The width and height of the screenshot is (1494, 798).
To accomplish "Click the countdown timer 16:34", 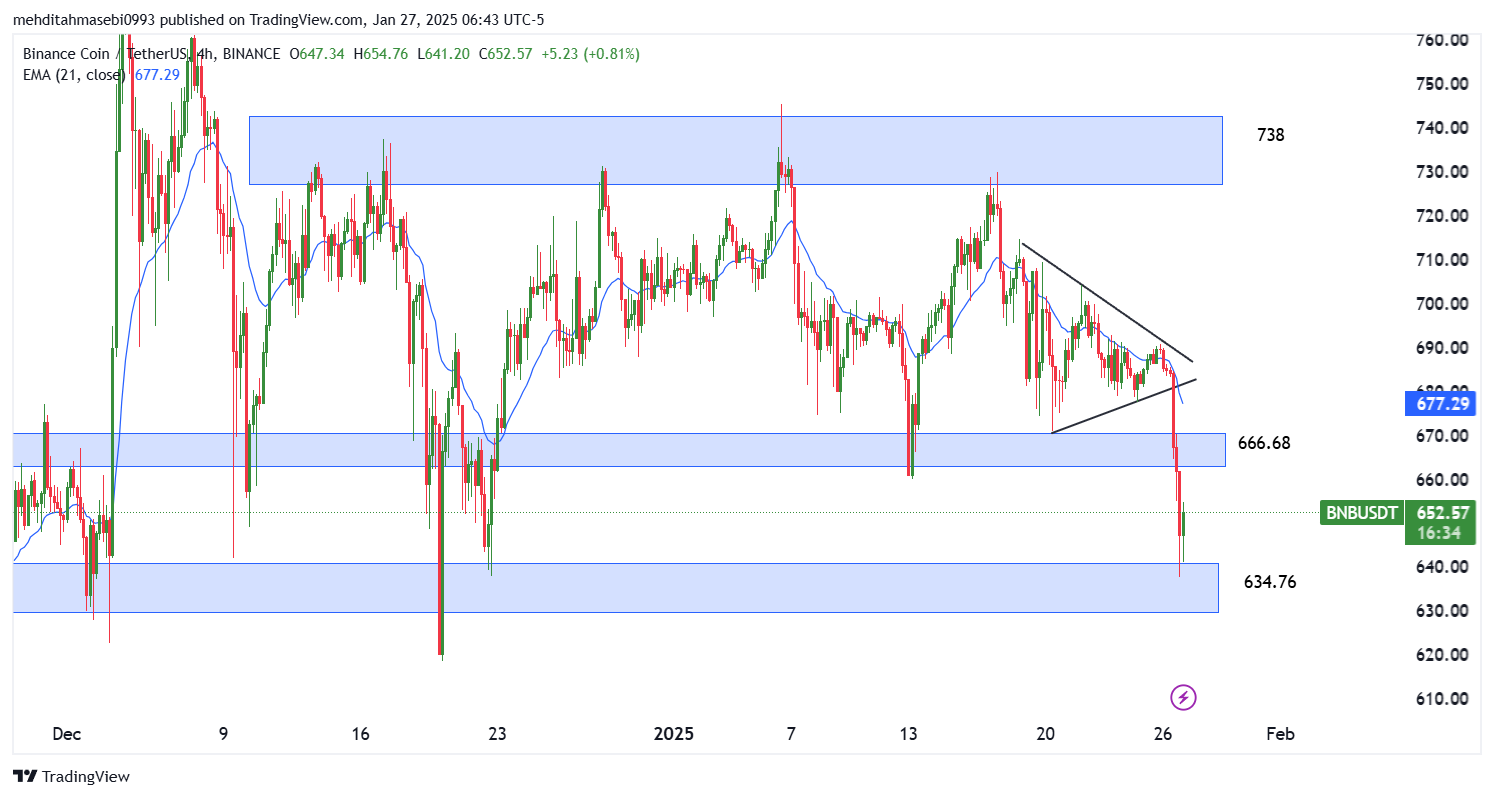I will 1441,533.
